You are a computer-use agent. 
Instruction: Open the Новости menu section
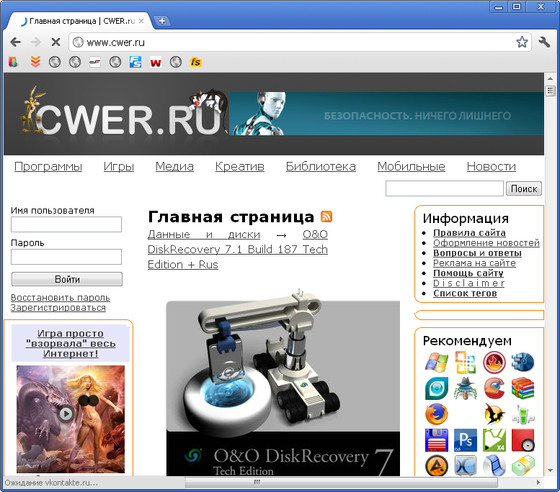click(x=491, y=167)
